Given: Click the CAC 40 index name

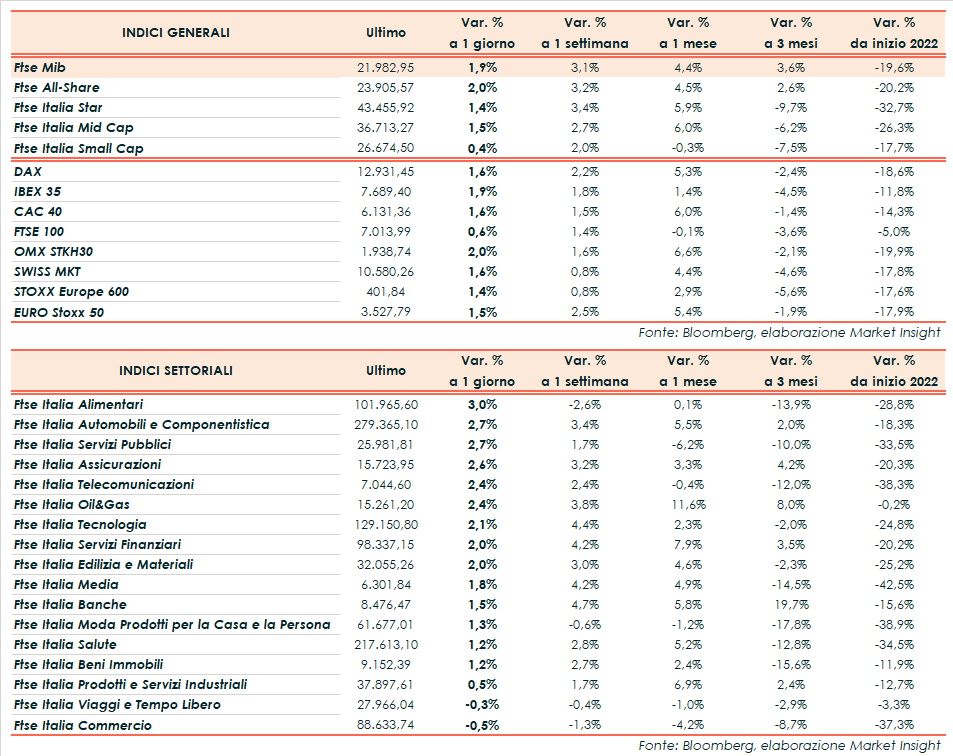Looking at the screenshot, I should tap(38, 211).
